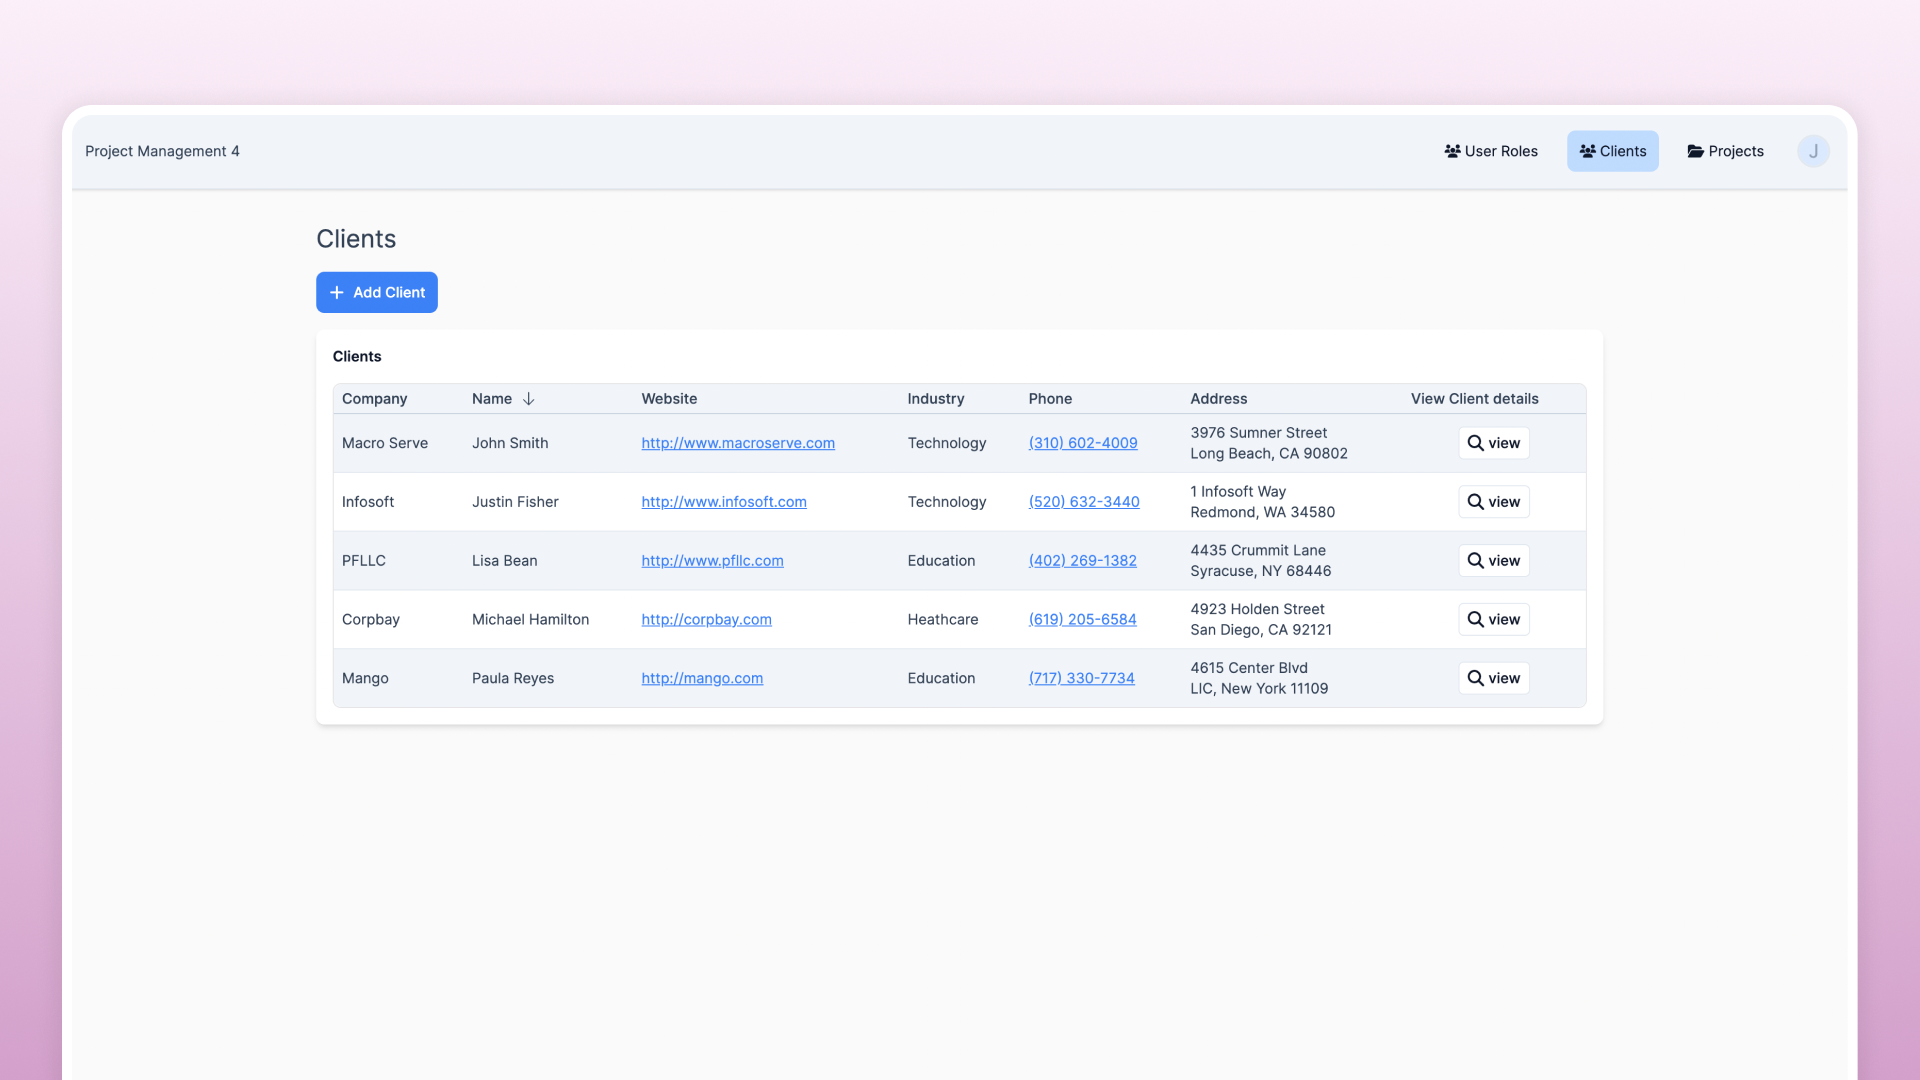Viewport: 1920px width, 1080px height.
Task: Click the Add Client button
Action: (377, 292)
